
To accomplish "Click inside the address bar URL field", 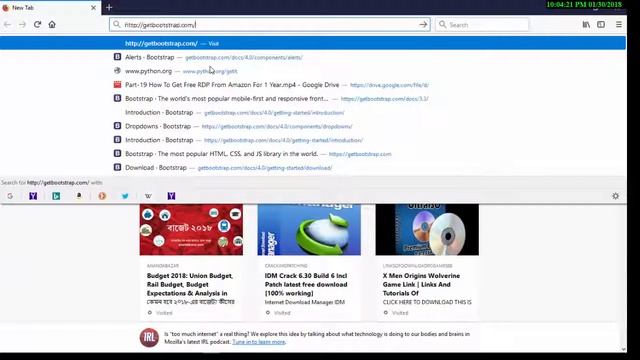I will (x=269, y=24).
